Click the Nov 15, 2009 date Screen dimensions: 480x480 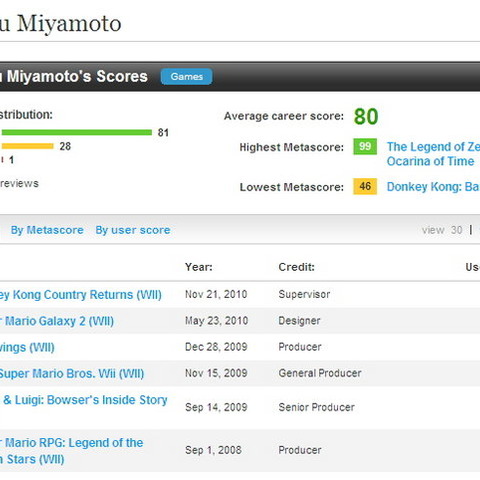[x=216, y=373]
